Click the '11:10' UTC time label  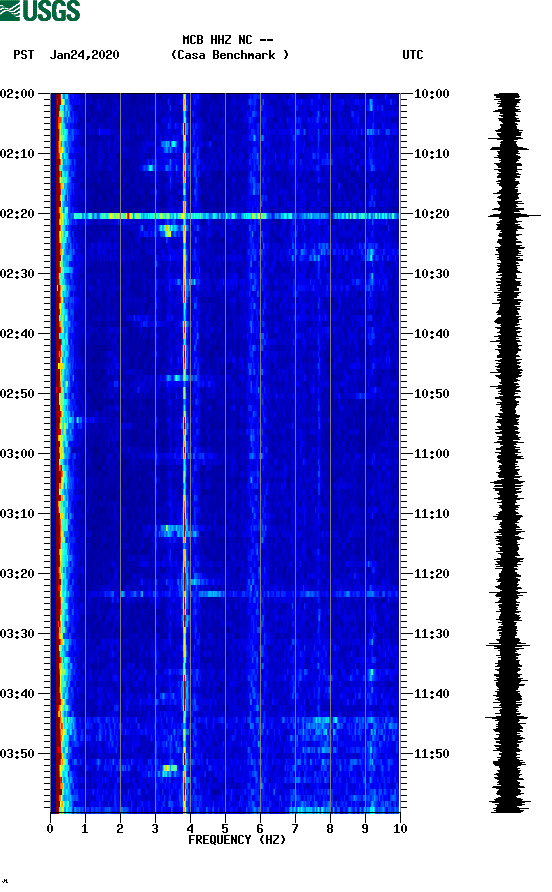(x=431, y=514)
